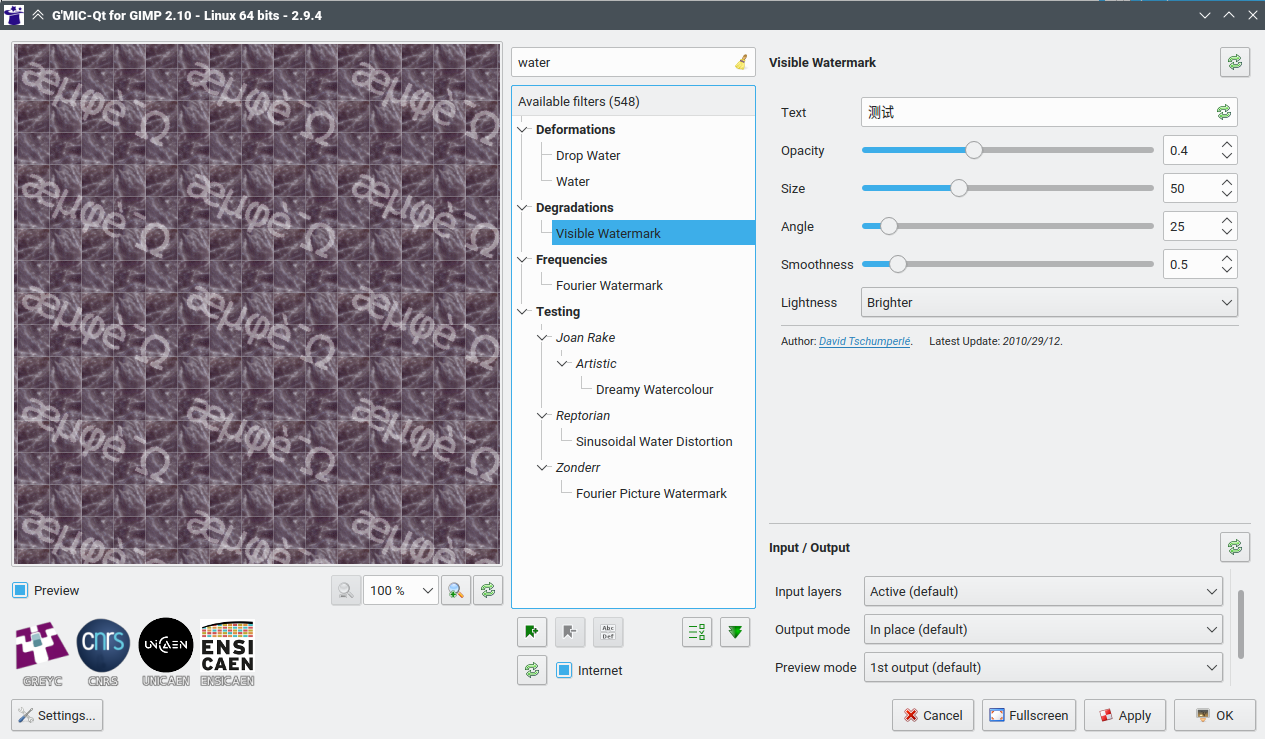Viewport: 1265px width, 739px height.
Task: Click the add fave icon
Action: point(532,632)
